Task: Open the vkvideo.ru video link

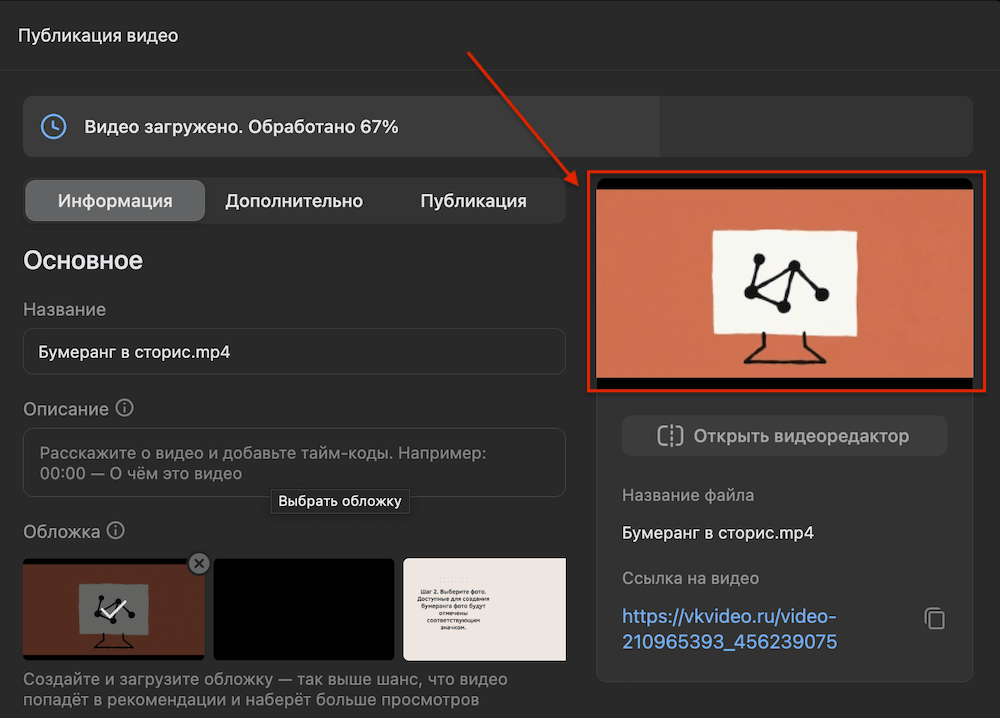Action: (x=729, y=629)
